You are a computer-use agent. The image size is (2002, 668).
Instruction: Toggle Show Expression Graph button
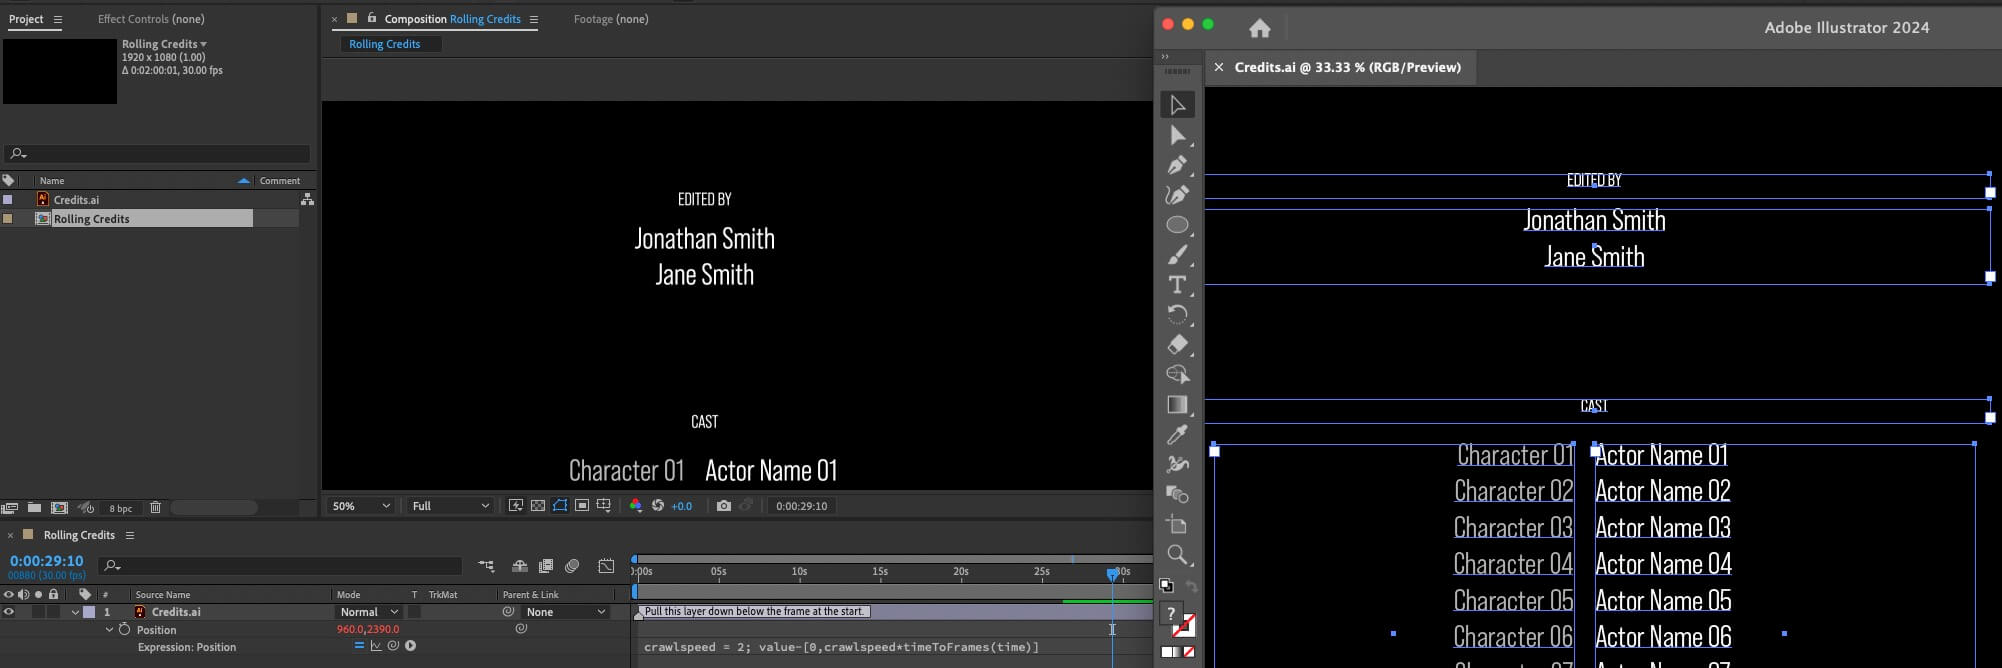[x=377, y=646]
